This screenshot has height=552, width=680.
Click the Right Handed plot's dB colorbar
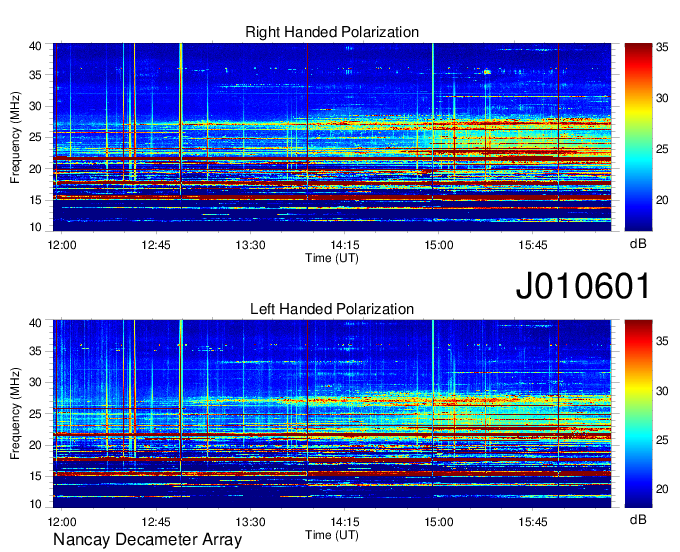[x=638, y=137]
